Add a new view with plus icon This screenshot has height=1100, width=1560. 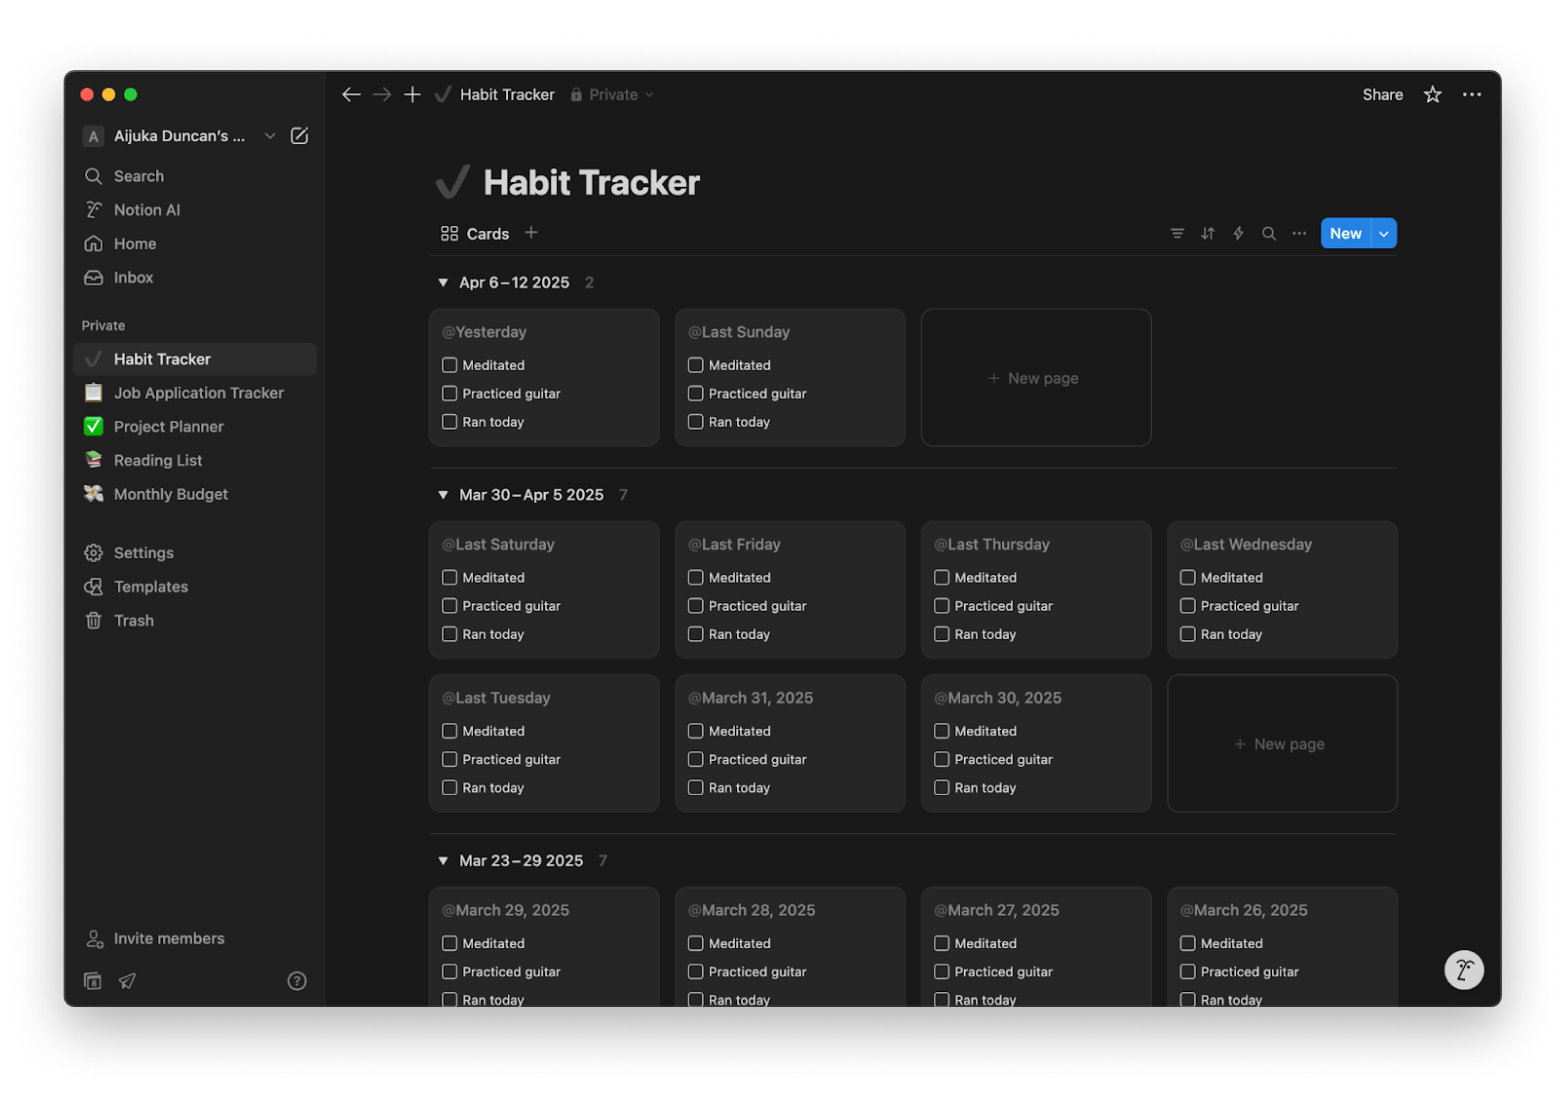click(x=531, y=233)
